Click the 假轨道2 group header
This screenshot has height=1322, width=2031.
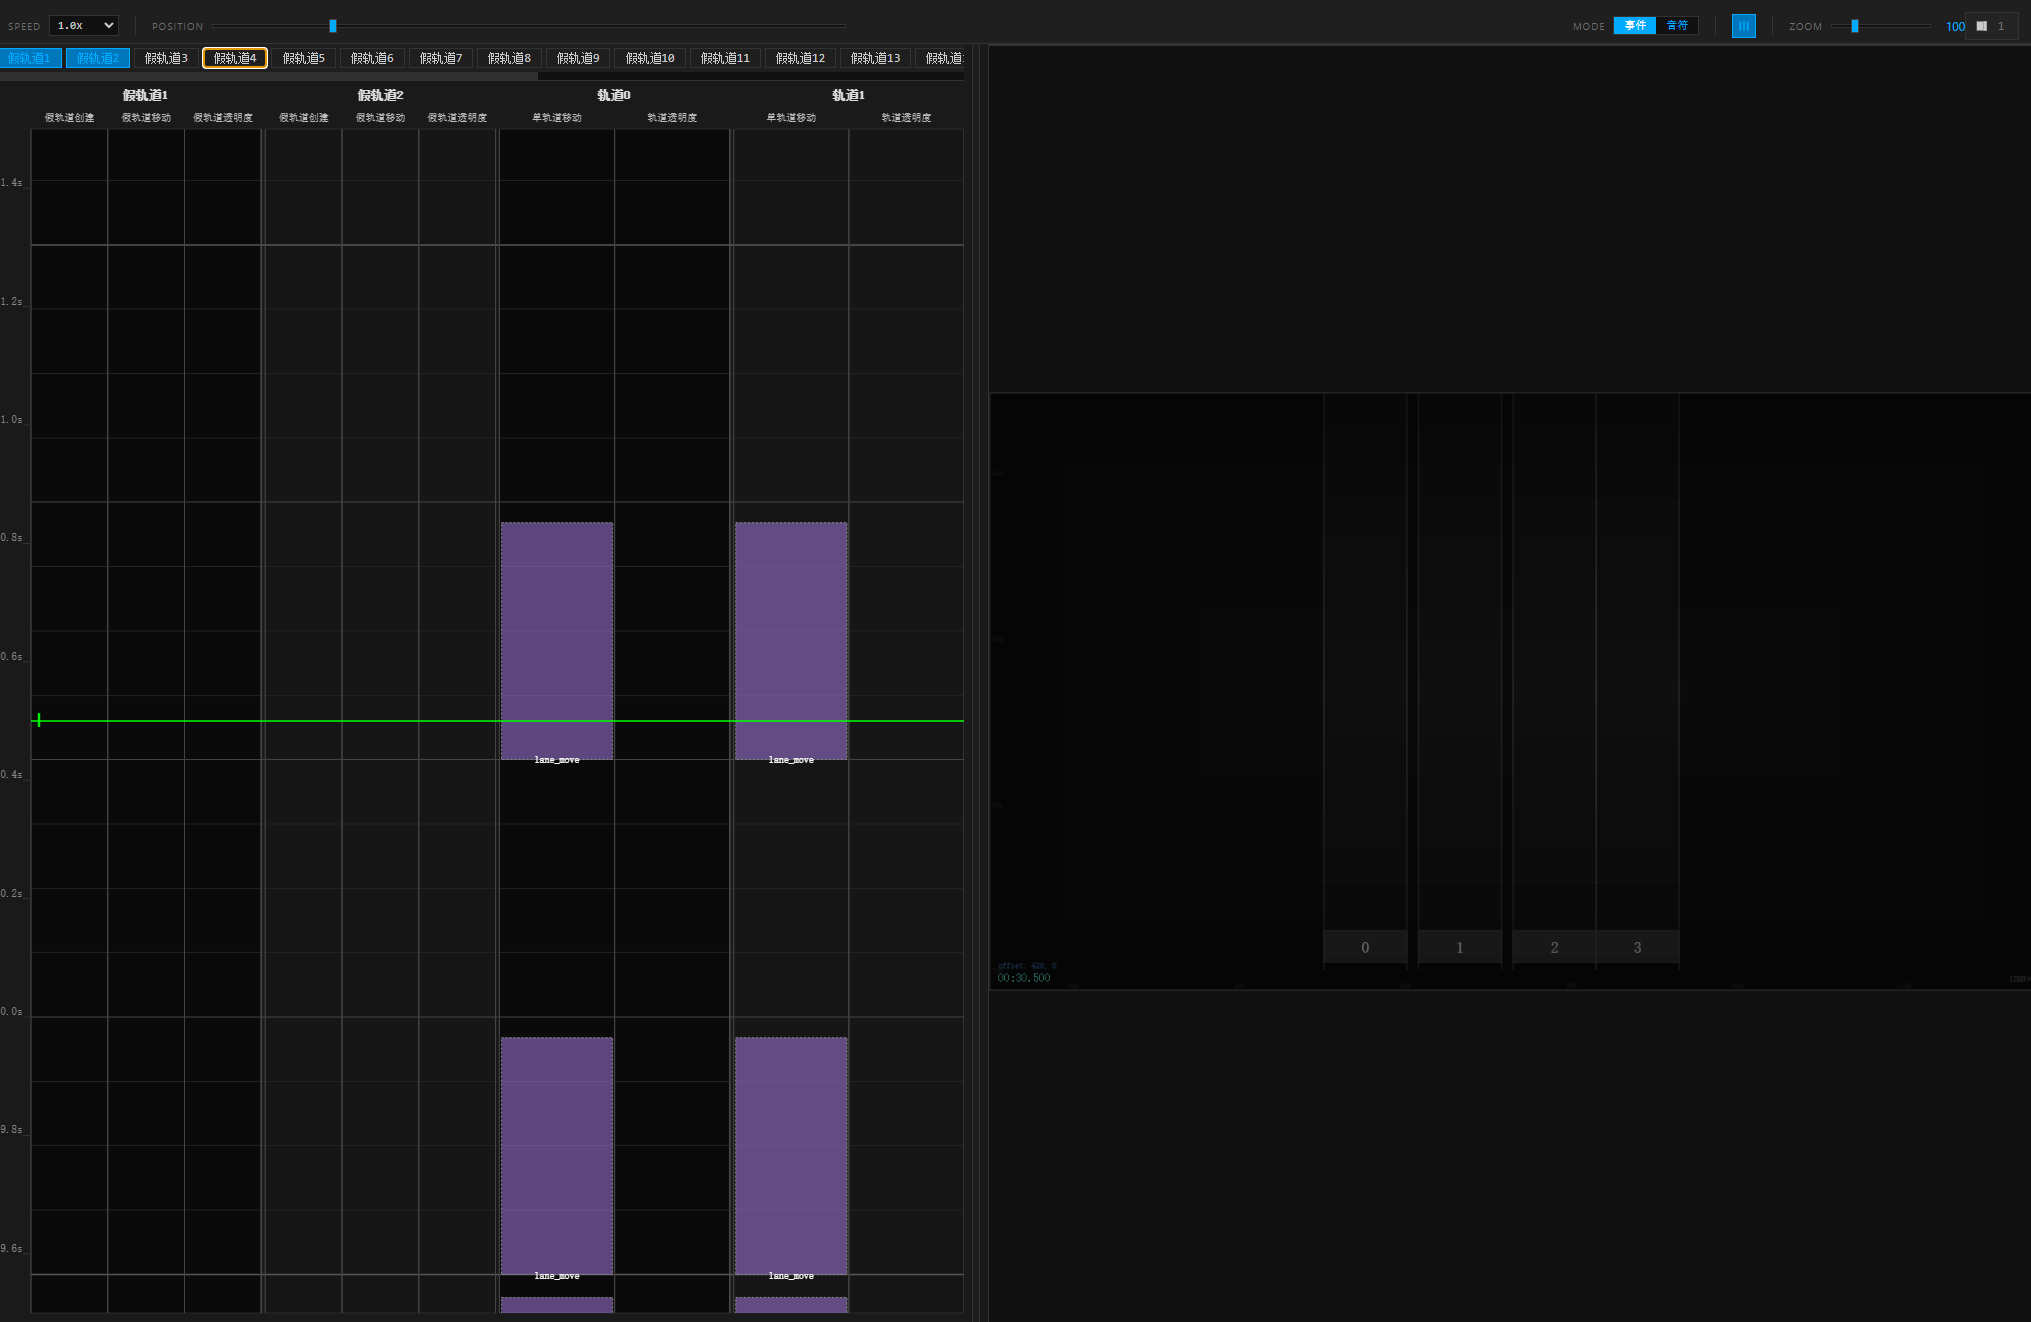(380, 95)
